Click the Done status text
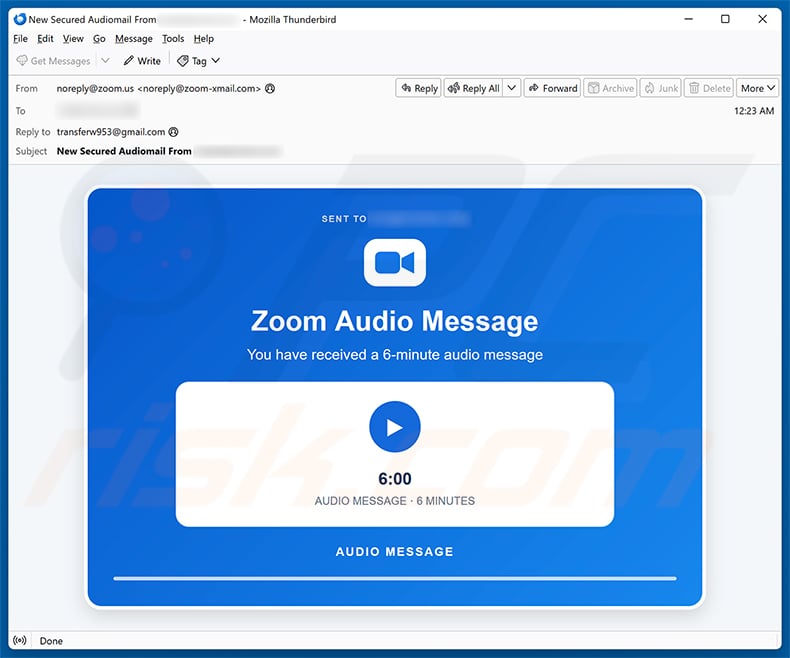The width and height of the screenshot is (790, 658). tap(51, 641)
